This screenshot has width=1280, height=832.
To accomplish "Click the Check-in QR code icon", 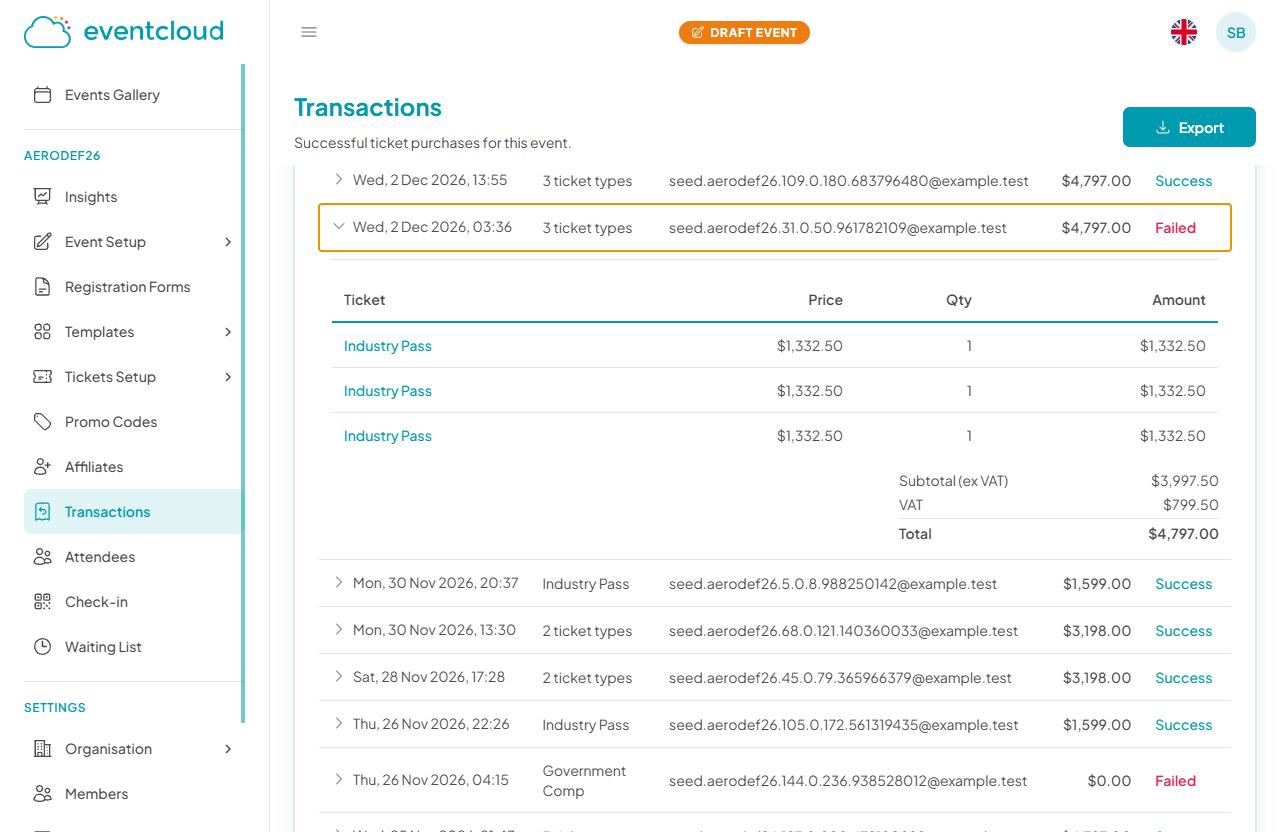I will (x=42, y=602).
